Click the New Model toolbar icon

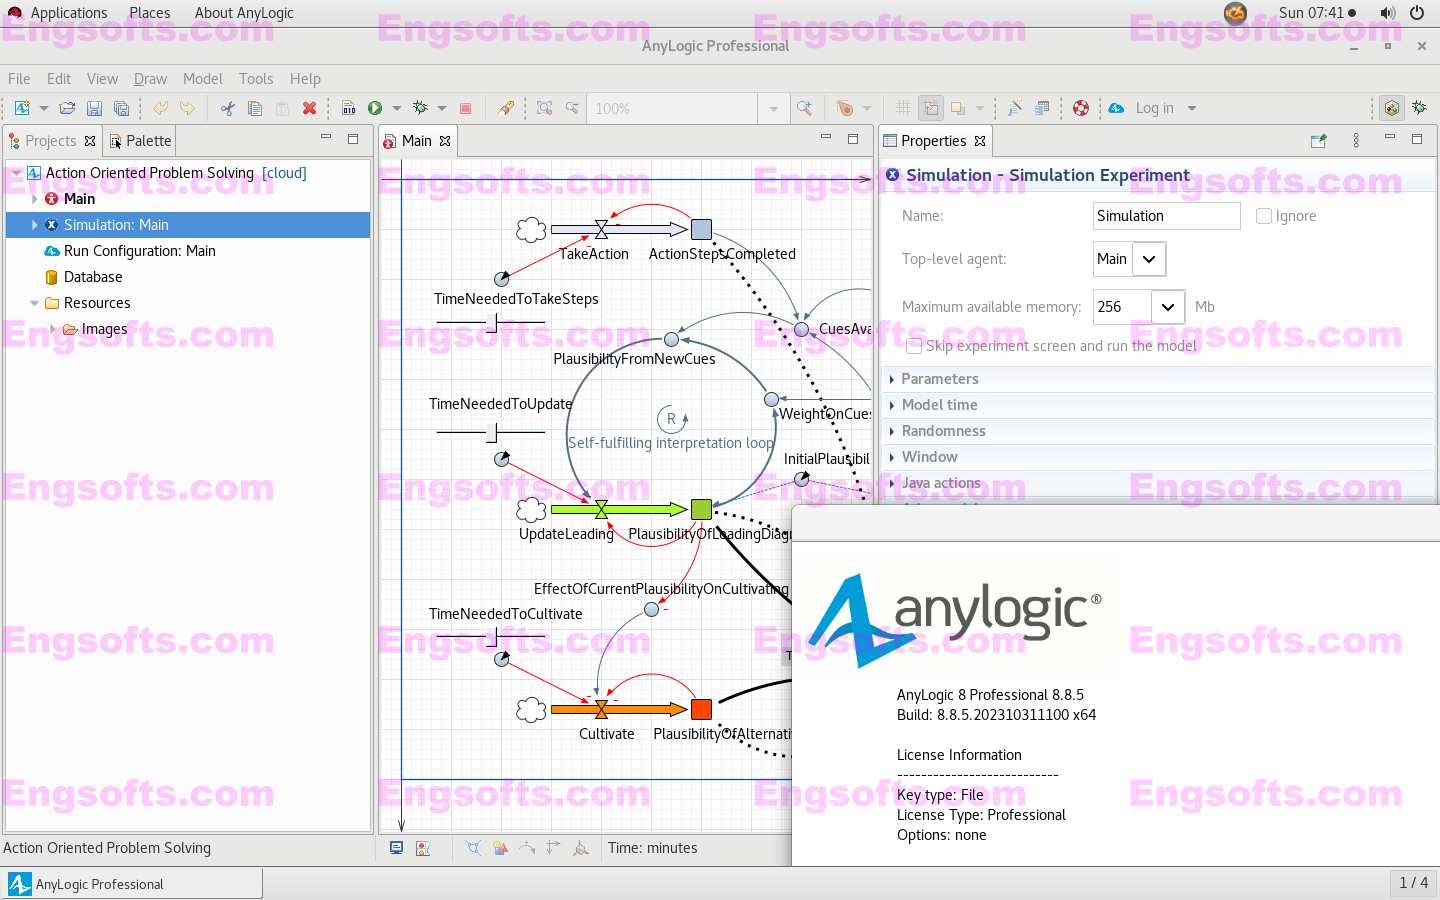(x=22, y=108)
